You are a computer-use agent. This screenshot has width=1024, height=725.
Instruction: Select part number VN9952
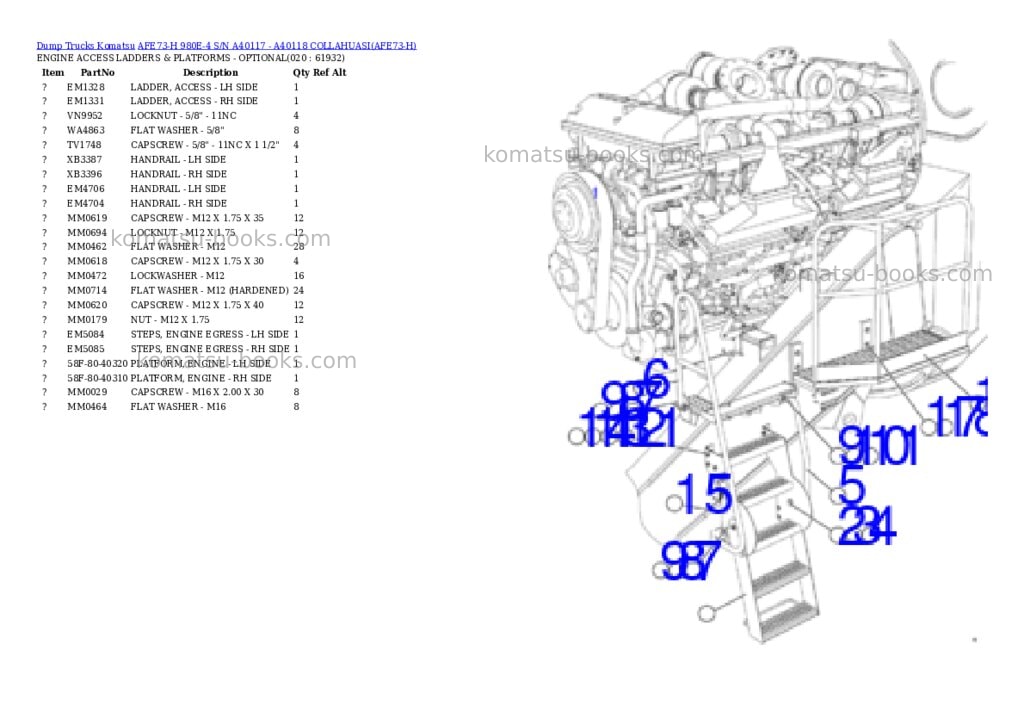tap(85, 116)
